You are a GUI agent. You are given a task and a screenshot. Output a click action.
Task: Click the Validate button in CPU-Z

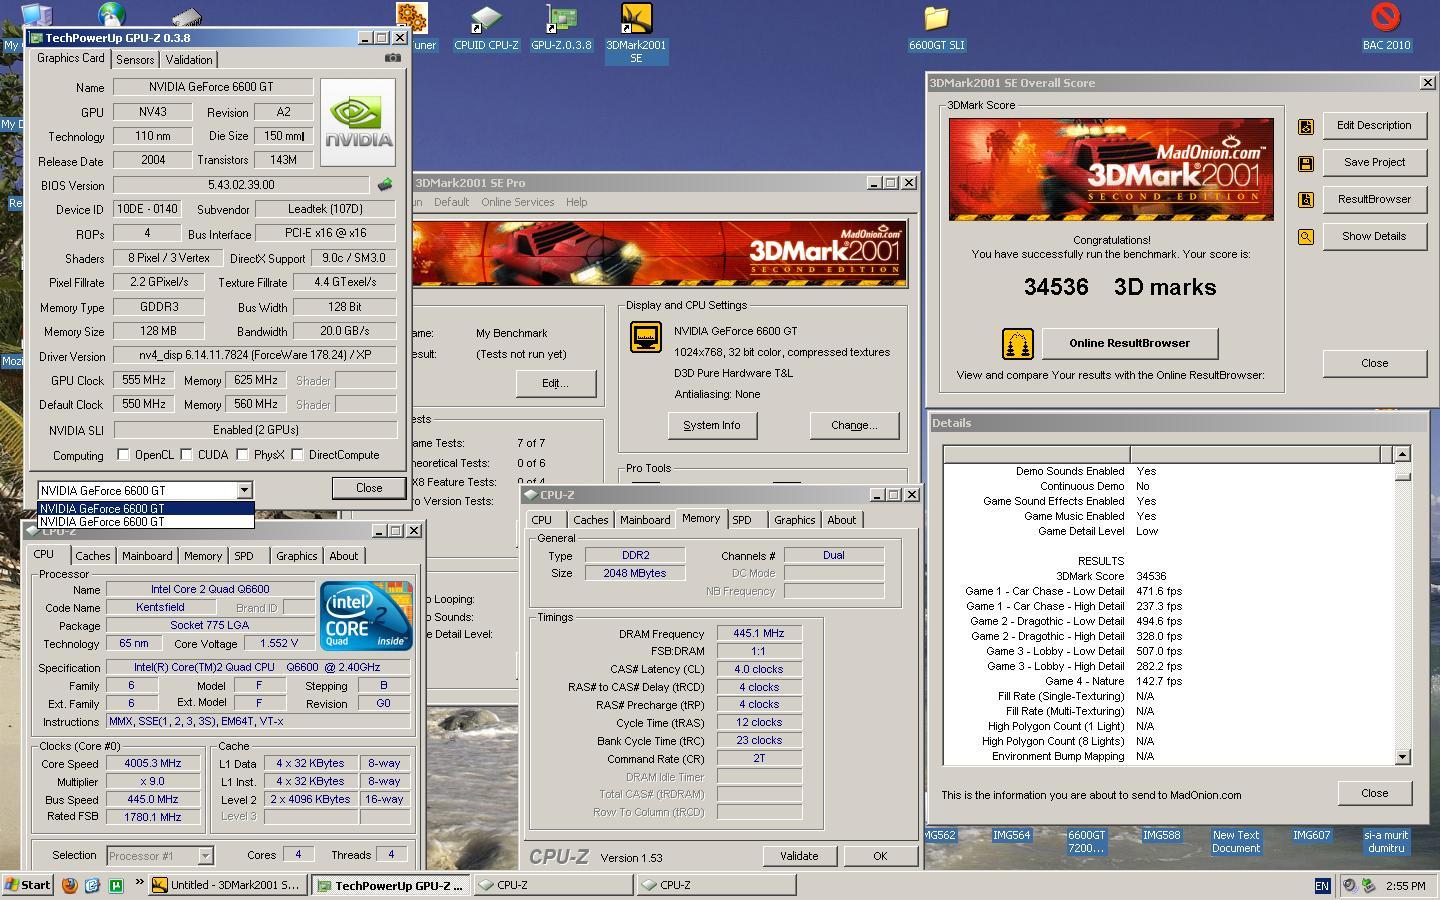[799, 856]
